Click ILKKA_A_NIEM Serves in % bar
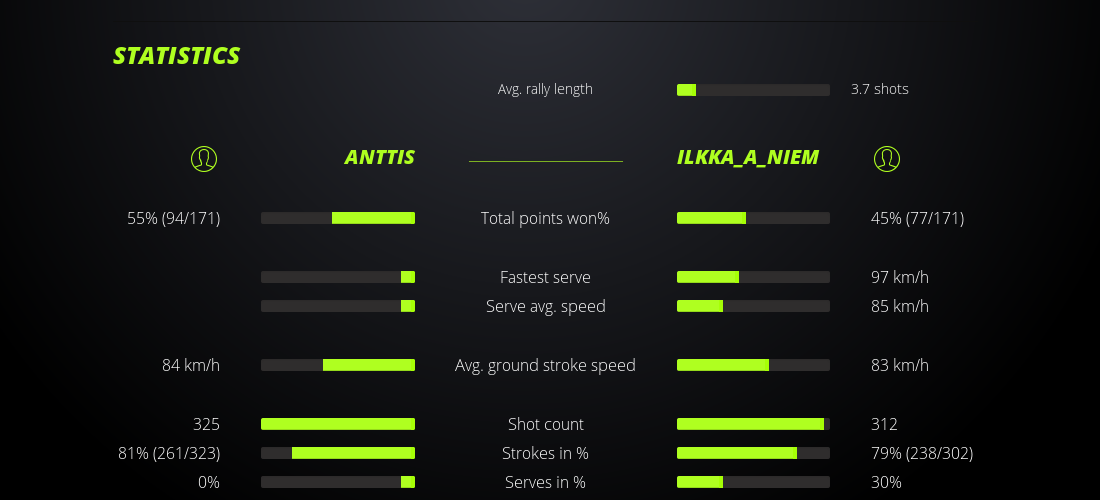Viewport: 1100px width, 500px height. pos(753,482)
